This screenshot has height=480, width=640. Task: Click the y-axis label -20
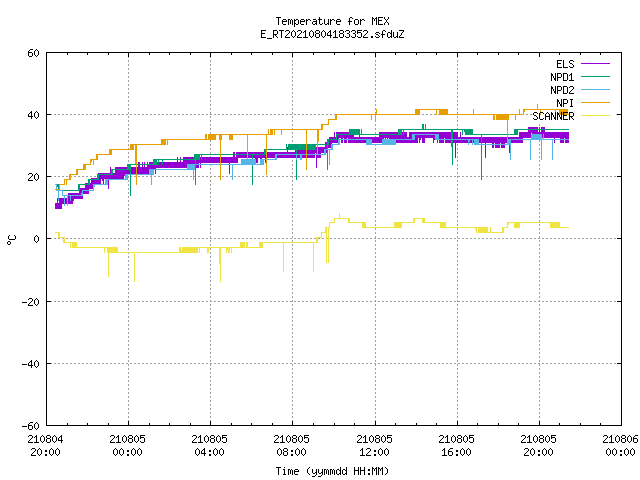31,302
